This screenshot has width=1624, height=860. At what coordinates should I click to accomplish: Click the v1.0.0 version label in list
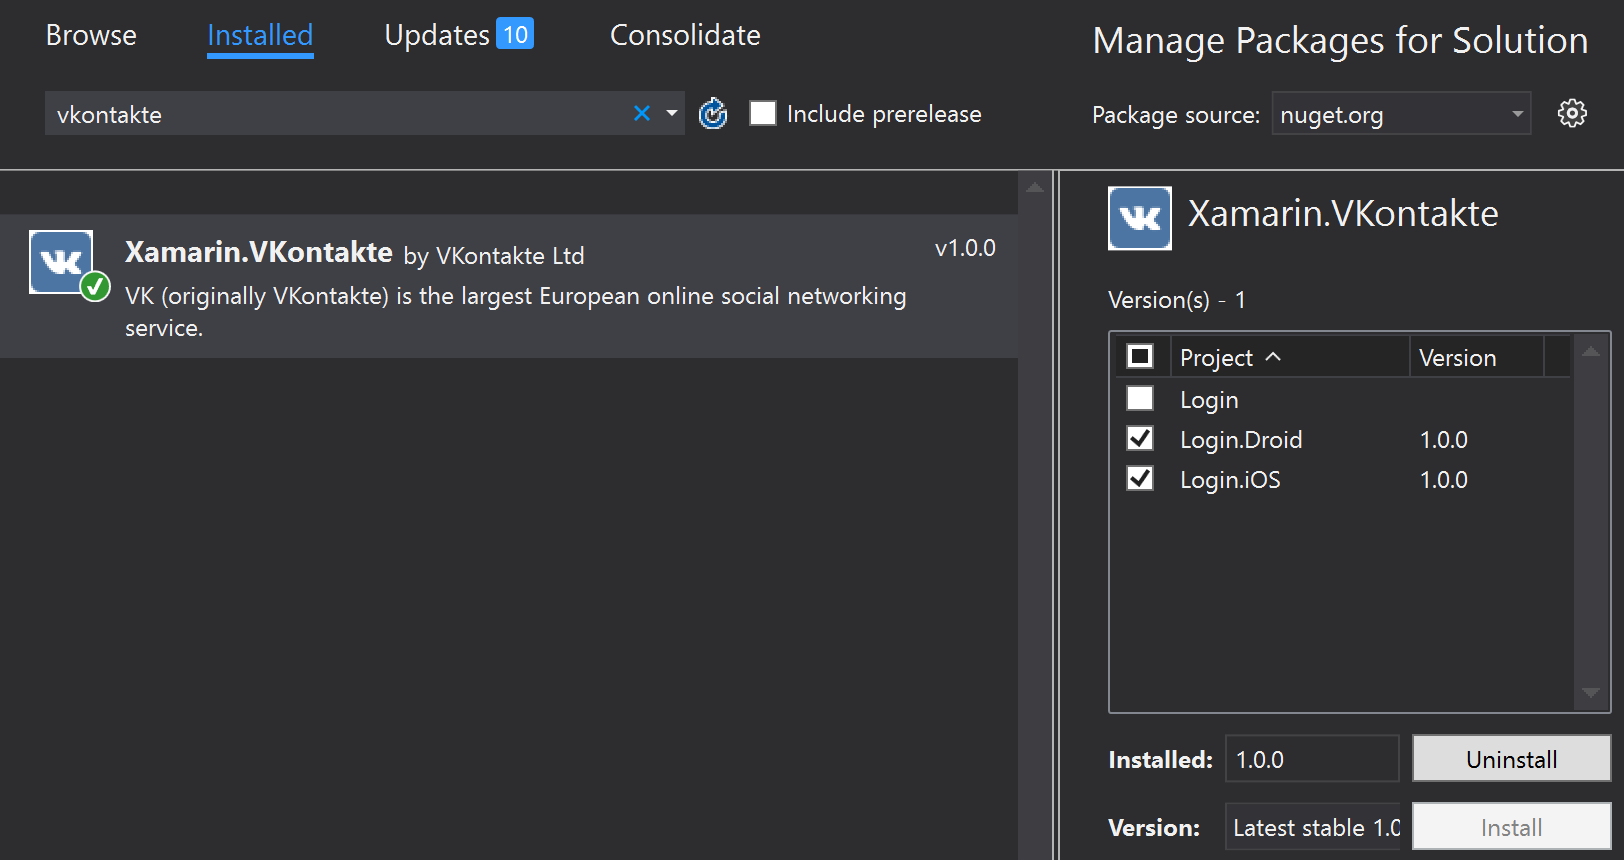click(965, 248)
